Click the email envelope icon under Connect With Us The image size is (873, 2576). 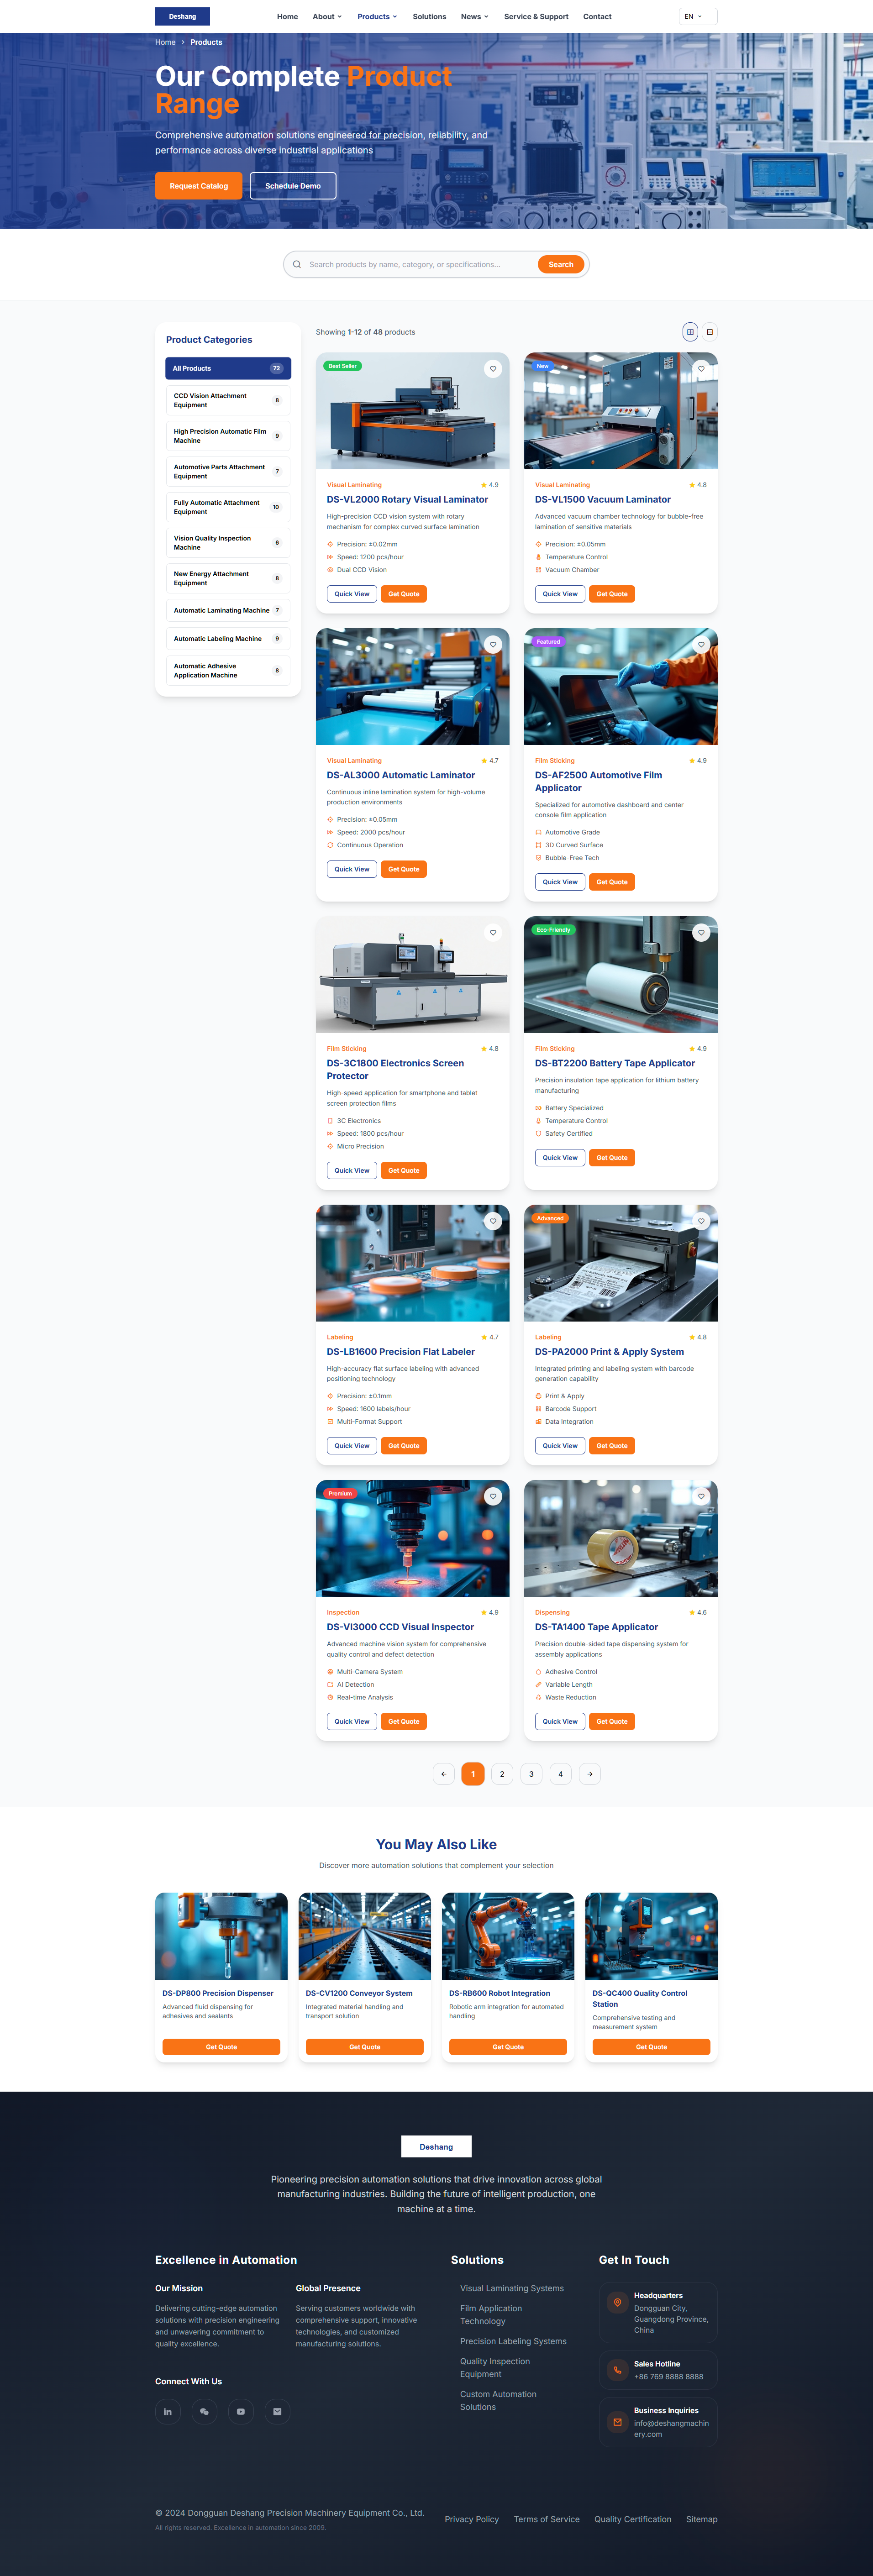[277, 2411]
